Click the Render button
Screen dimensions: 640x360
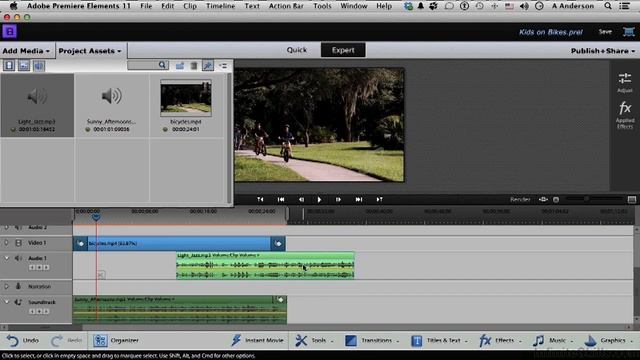click(520, 200)
